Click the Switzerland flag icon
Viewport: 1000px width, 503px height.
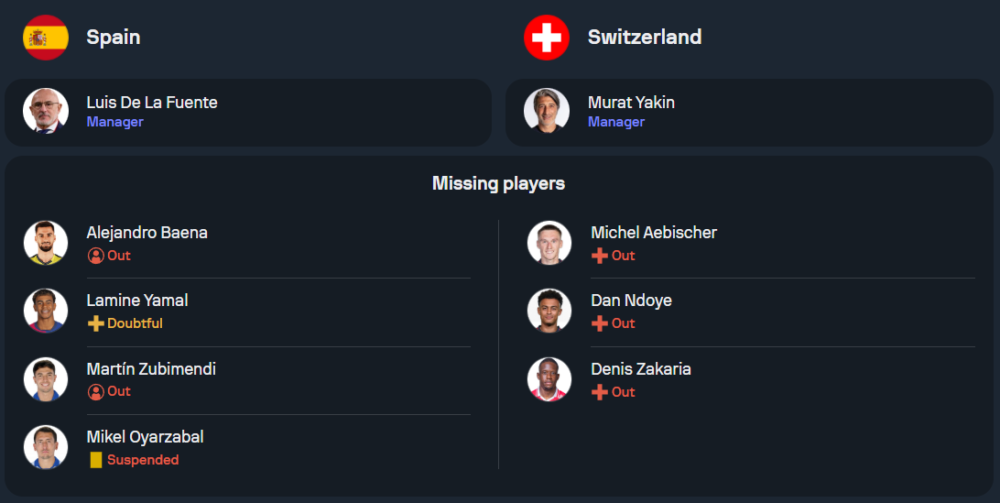[546, 38]
